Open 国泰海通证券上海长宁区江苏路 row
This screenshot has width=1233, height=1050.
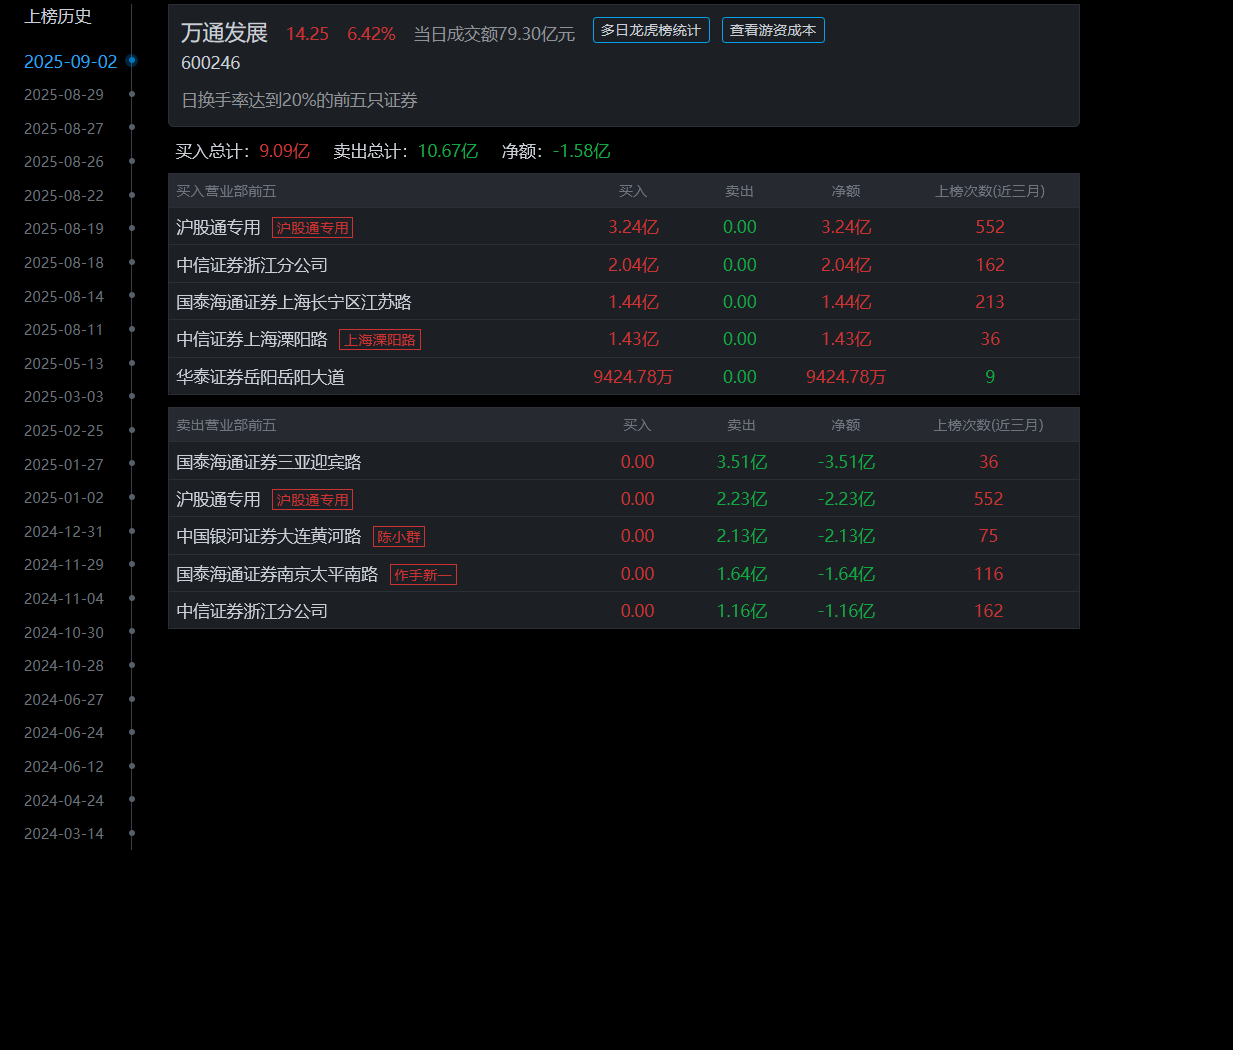coord(624,302)
